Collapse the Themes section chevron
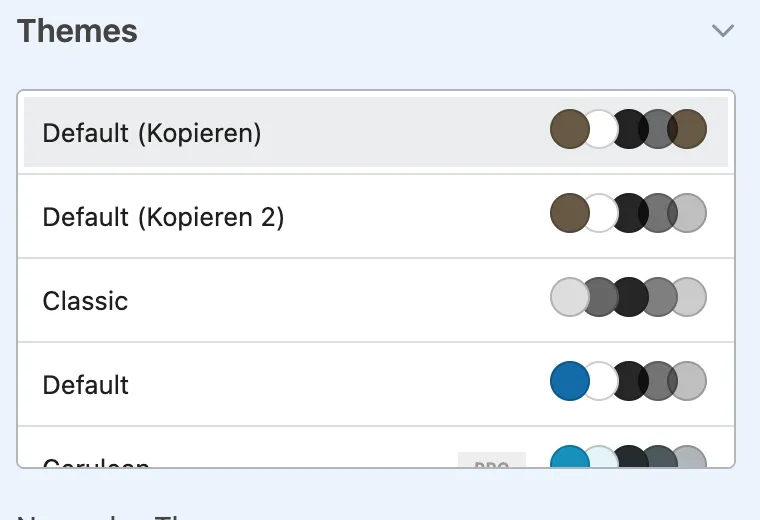 point(723,31)
